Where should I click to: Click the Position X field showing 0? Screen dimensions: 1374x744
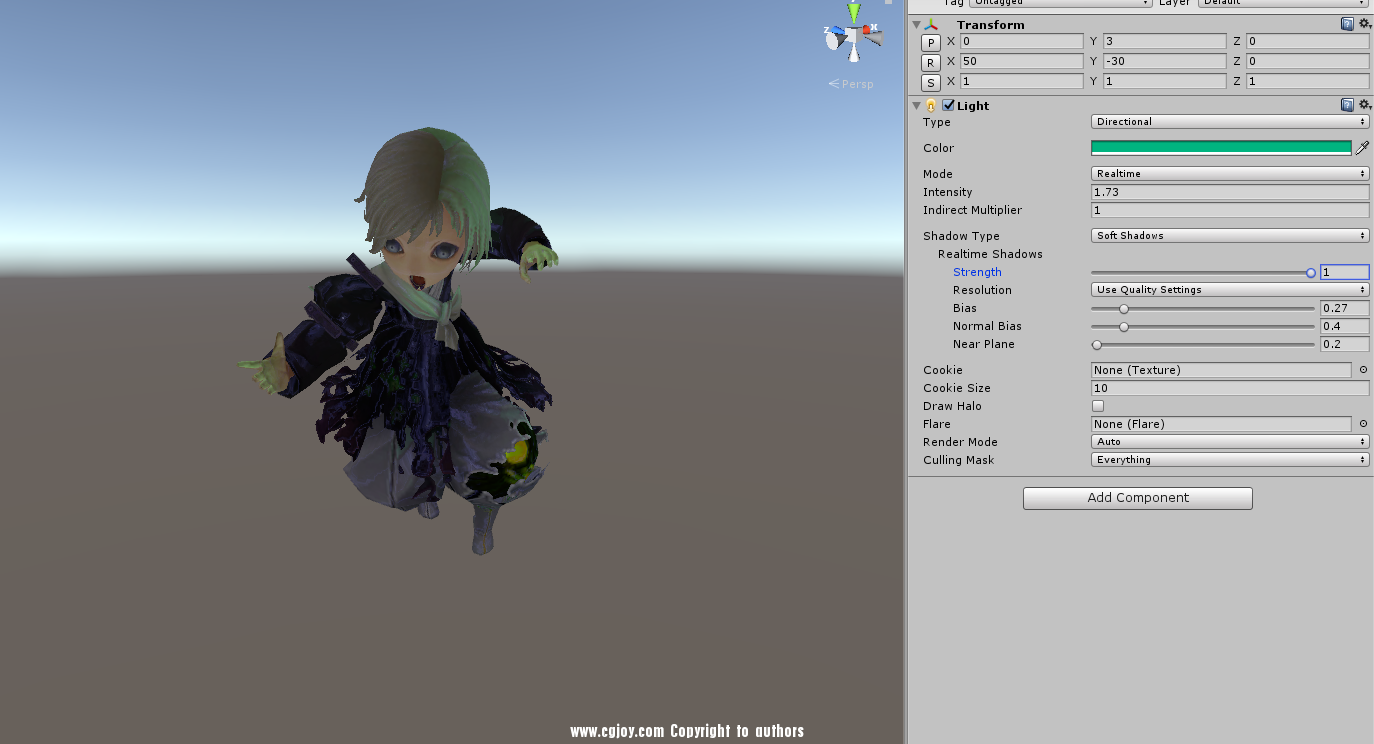point(1021,42)
